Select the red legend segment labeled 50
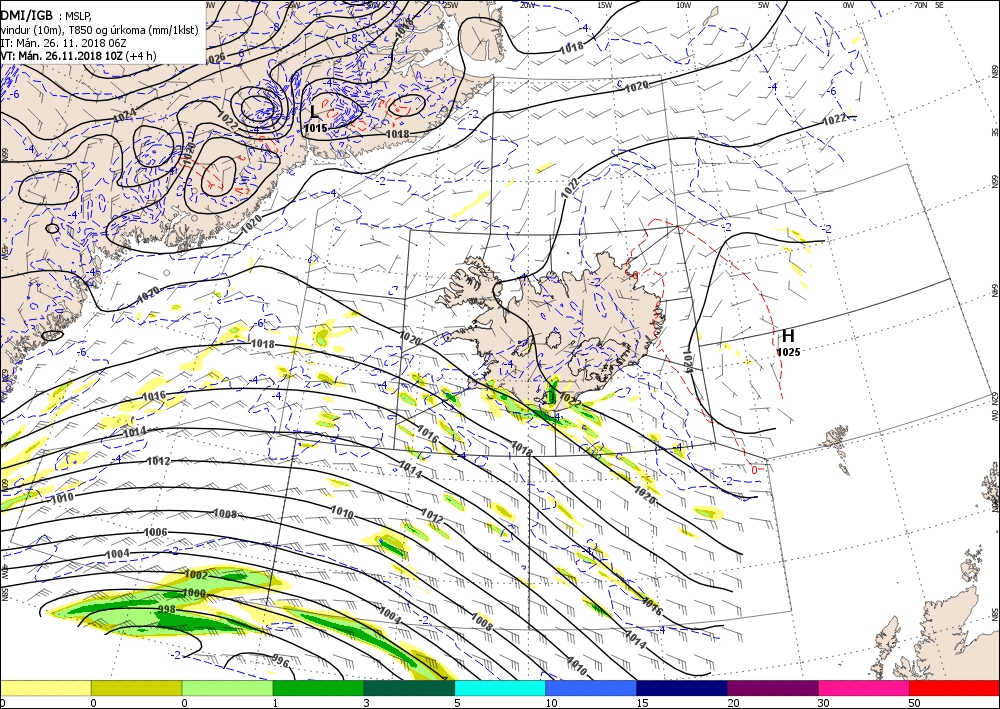The width and height of the screenshot is (1000, 709). pos(954,688)
